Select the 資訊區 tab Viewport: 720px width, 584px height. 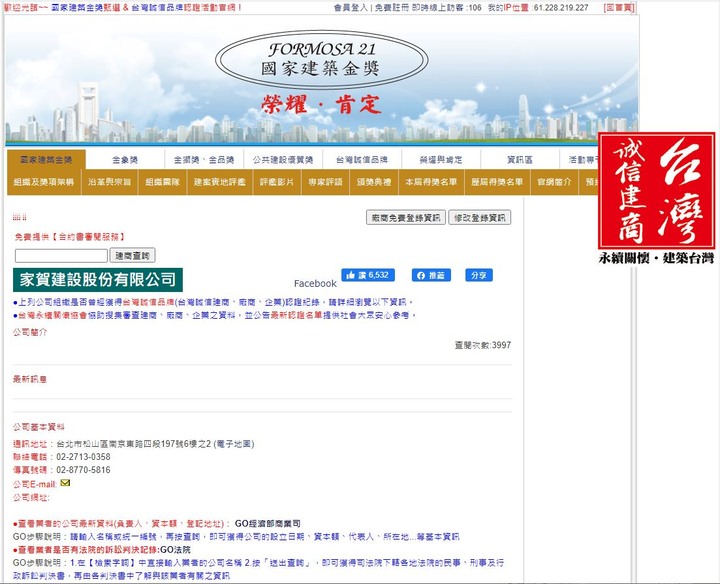click(520, 160)
